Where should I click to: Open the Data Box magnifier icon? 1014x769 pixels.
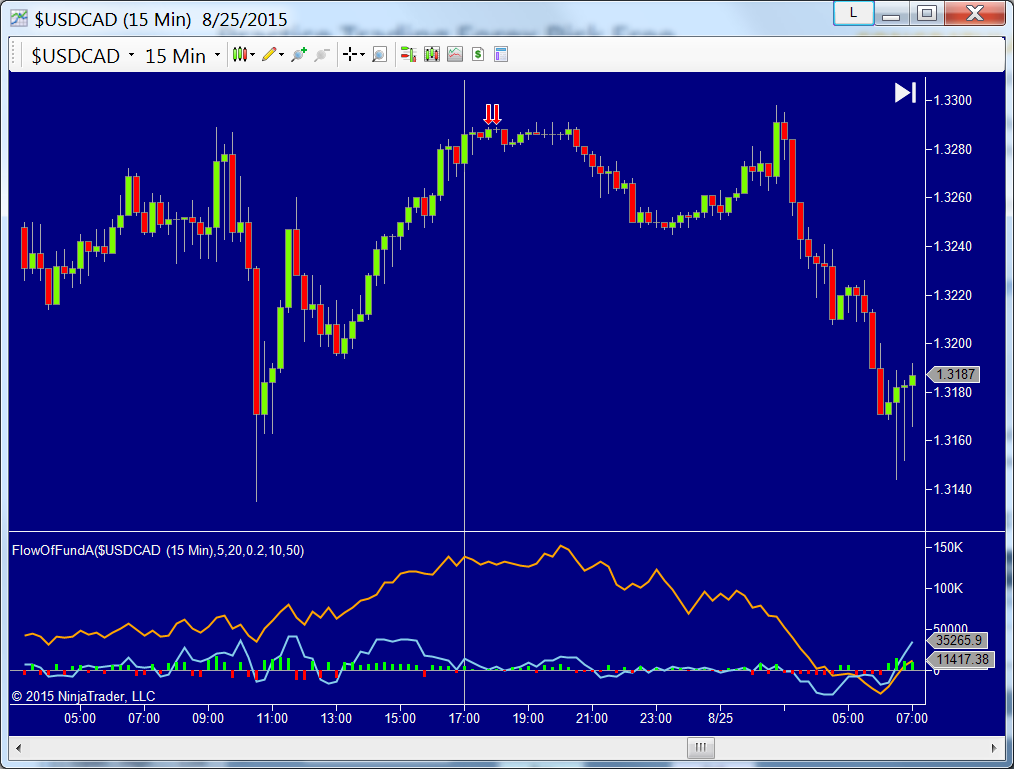click(x=379, y=54)
